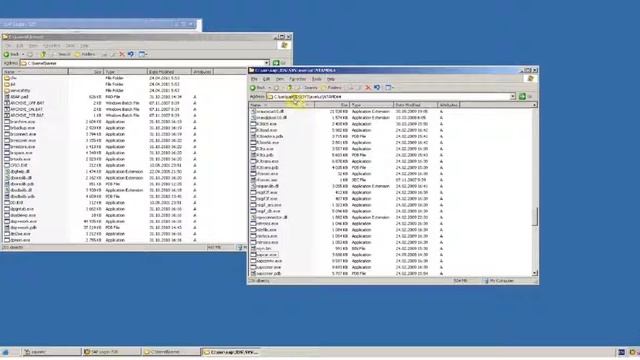Open Back history dropdown arrow in back window

pos(23,54)
